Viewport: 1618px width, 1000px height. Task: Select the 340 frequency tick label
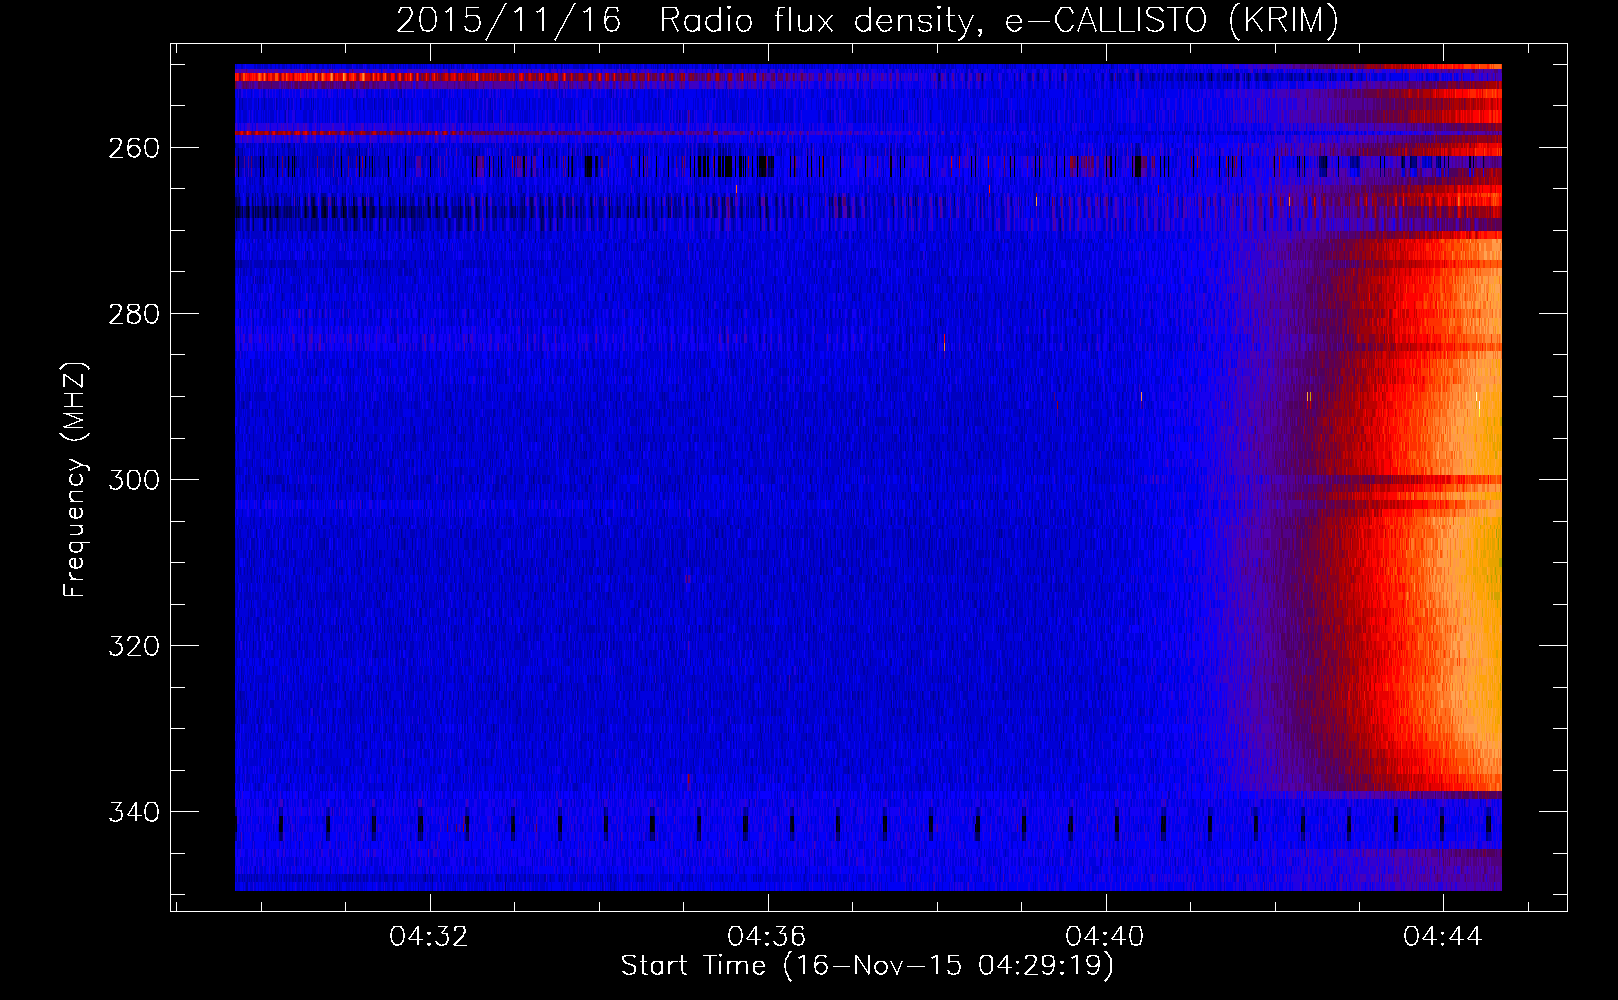(134, 812)
